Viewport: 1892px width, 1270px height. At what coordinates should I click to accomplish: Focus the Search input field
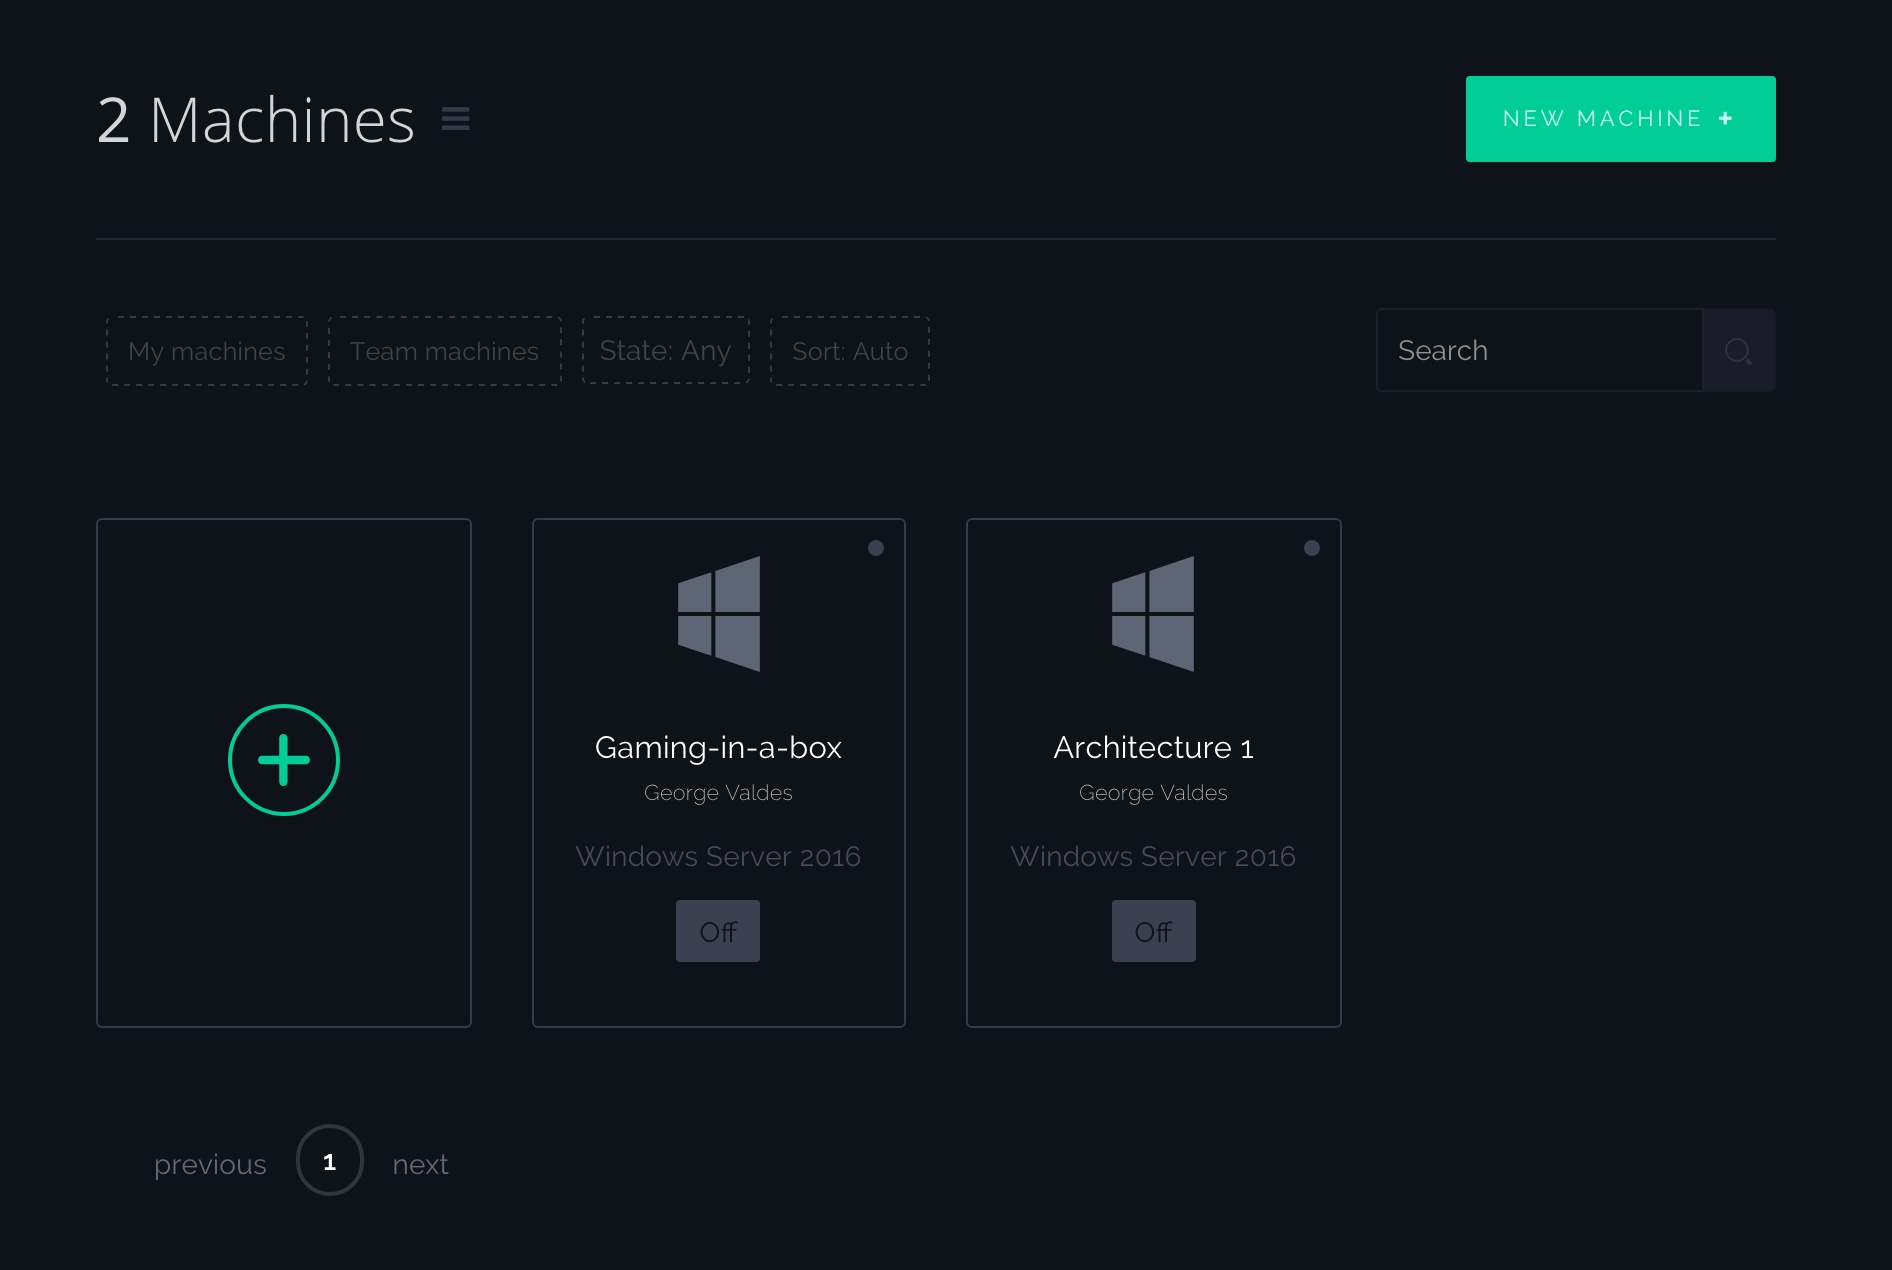[1540, 350]
